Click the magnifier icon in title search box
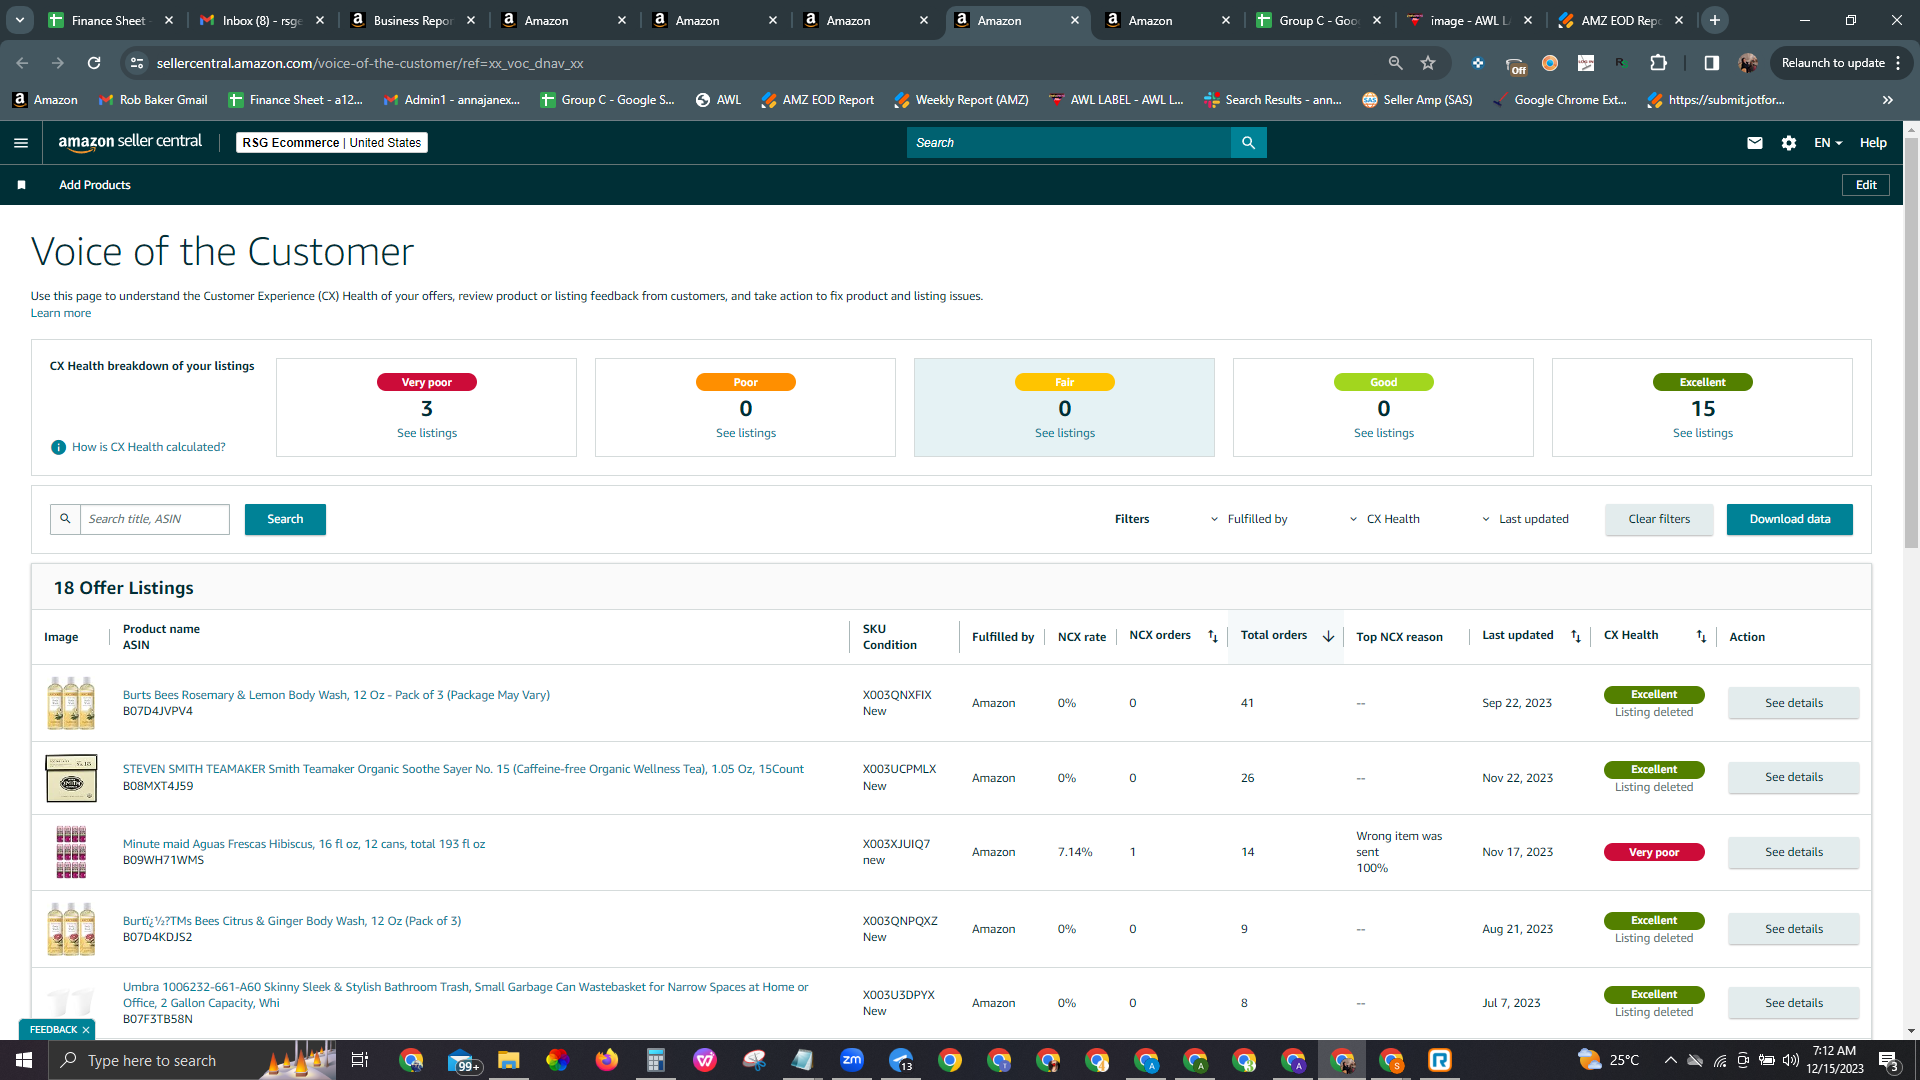The width and height of the screenshot is (1920, 1080). (65, 519)
